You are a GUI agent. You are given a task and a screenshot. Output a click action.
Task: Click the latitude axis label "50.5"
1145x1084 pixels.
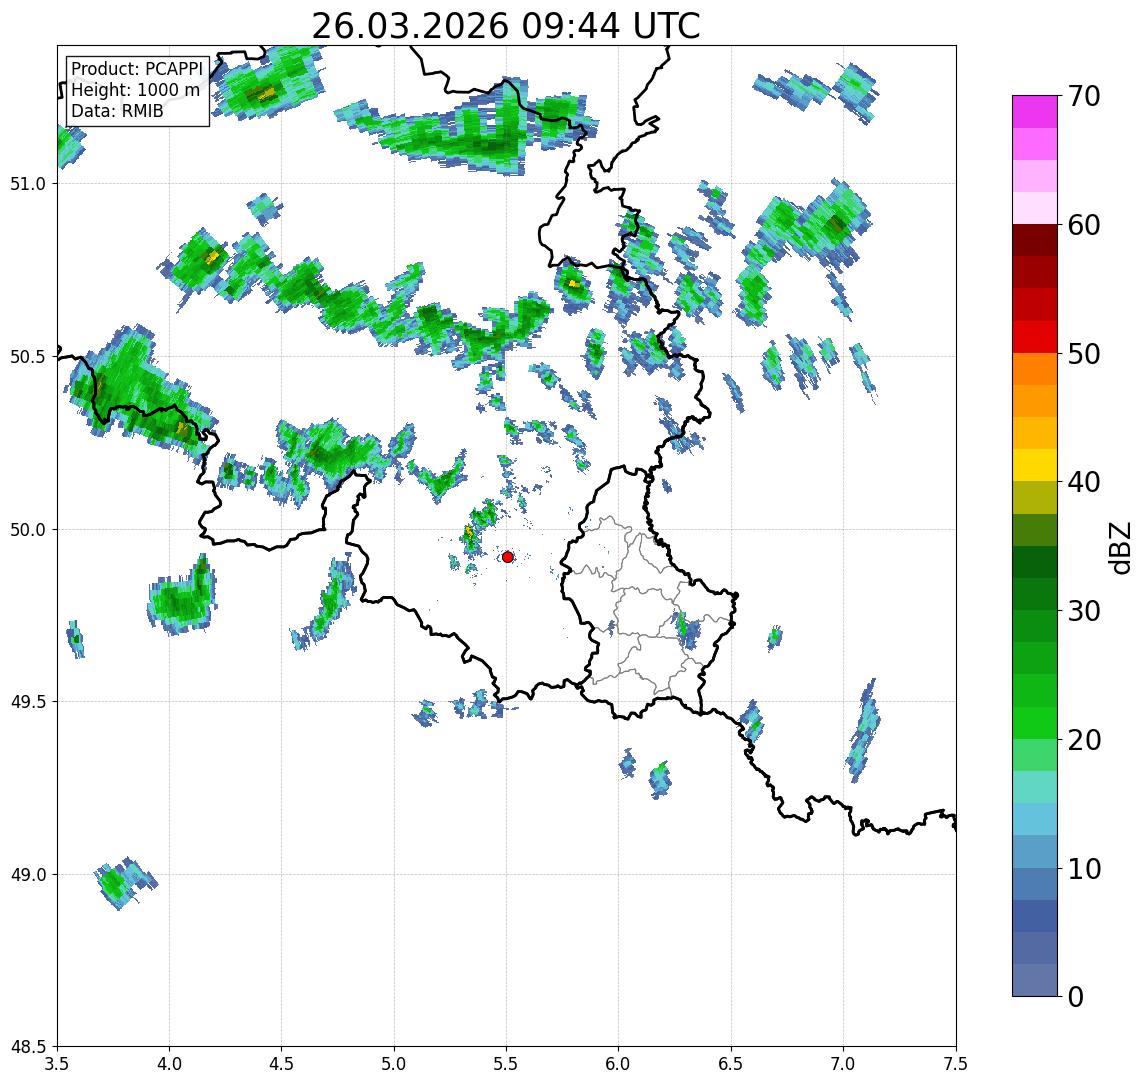[27, 357]
